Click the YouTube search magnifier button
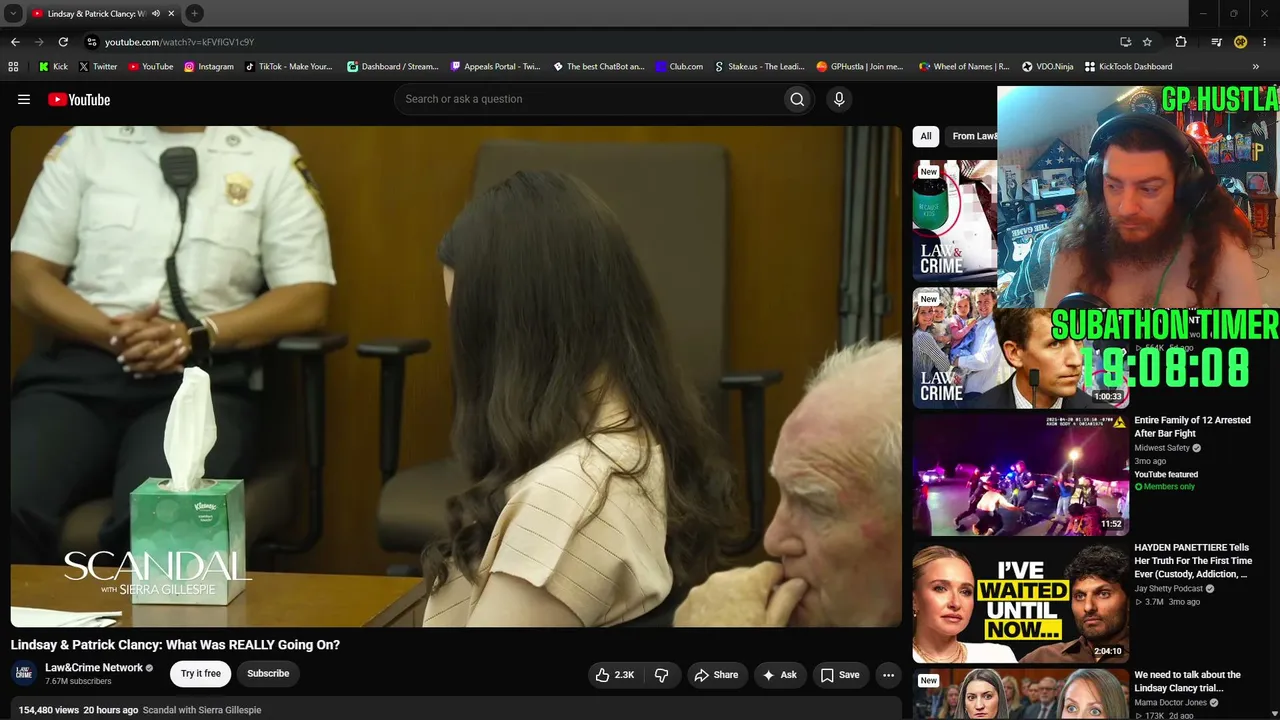Viewport: 1280px width, 720px height. (797, 99)
